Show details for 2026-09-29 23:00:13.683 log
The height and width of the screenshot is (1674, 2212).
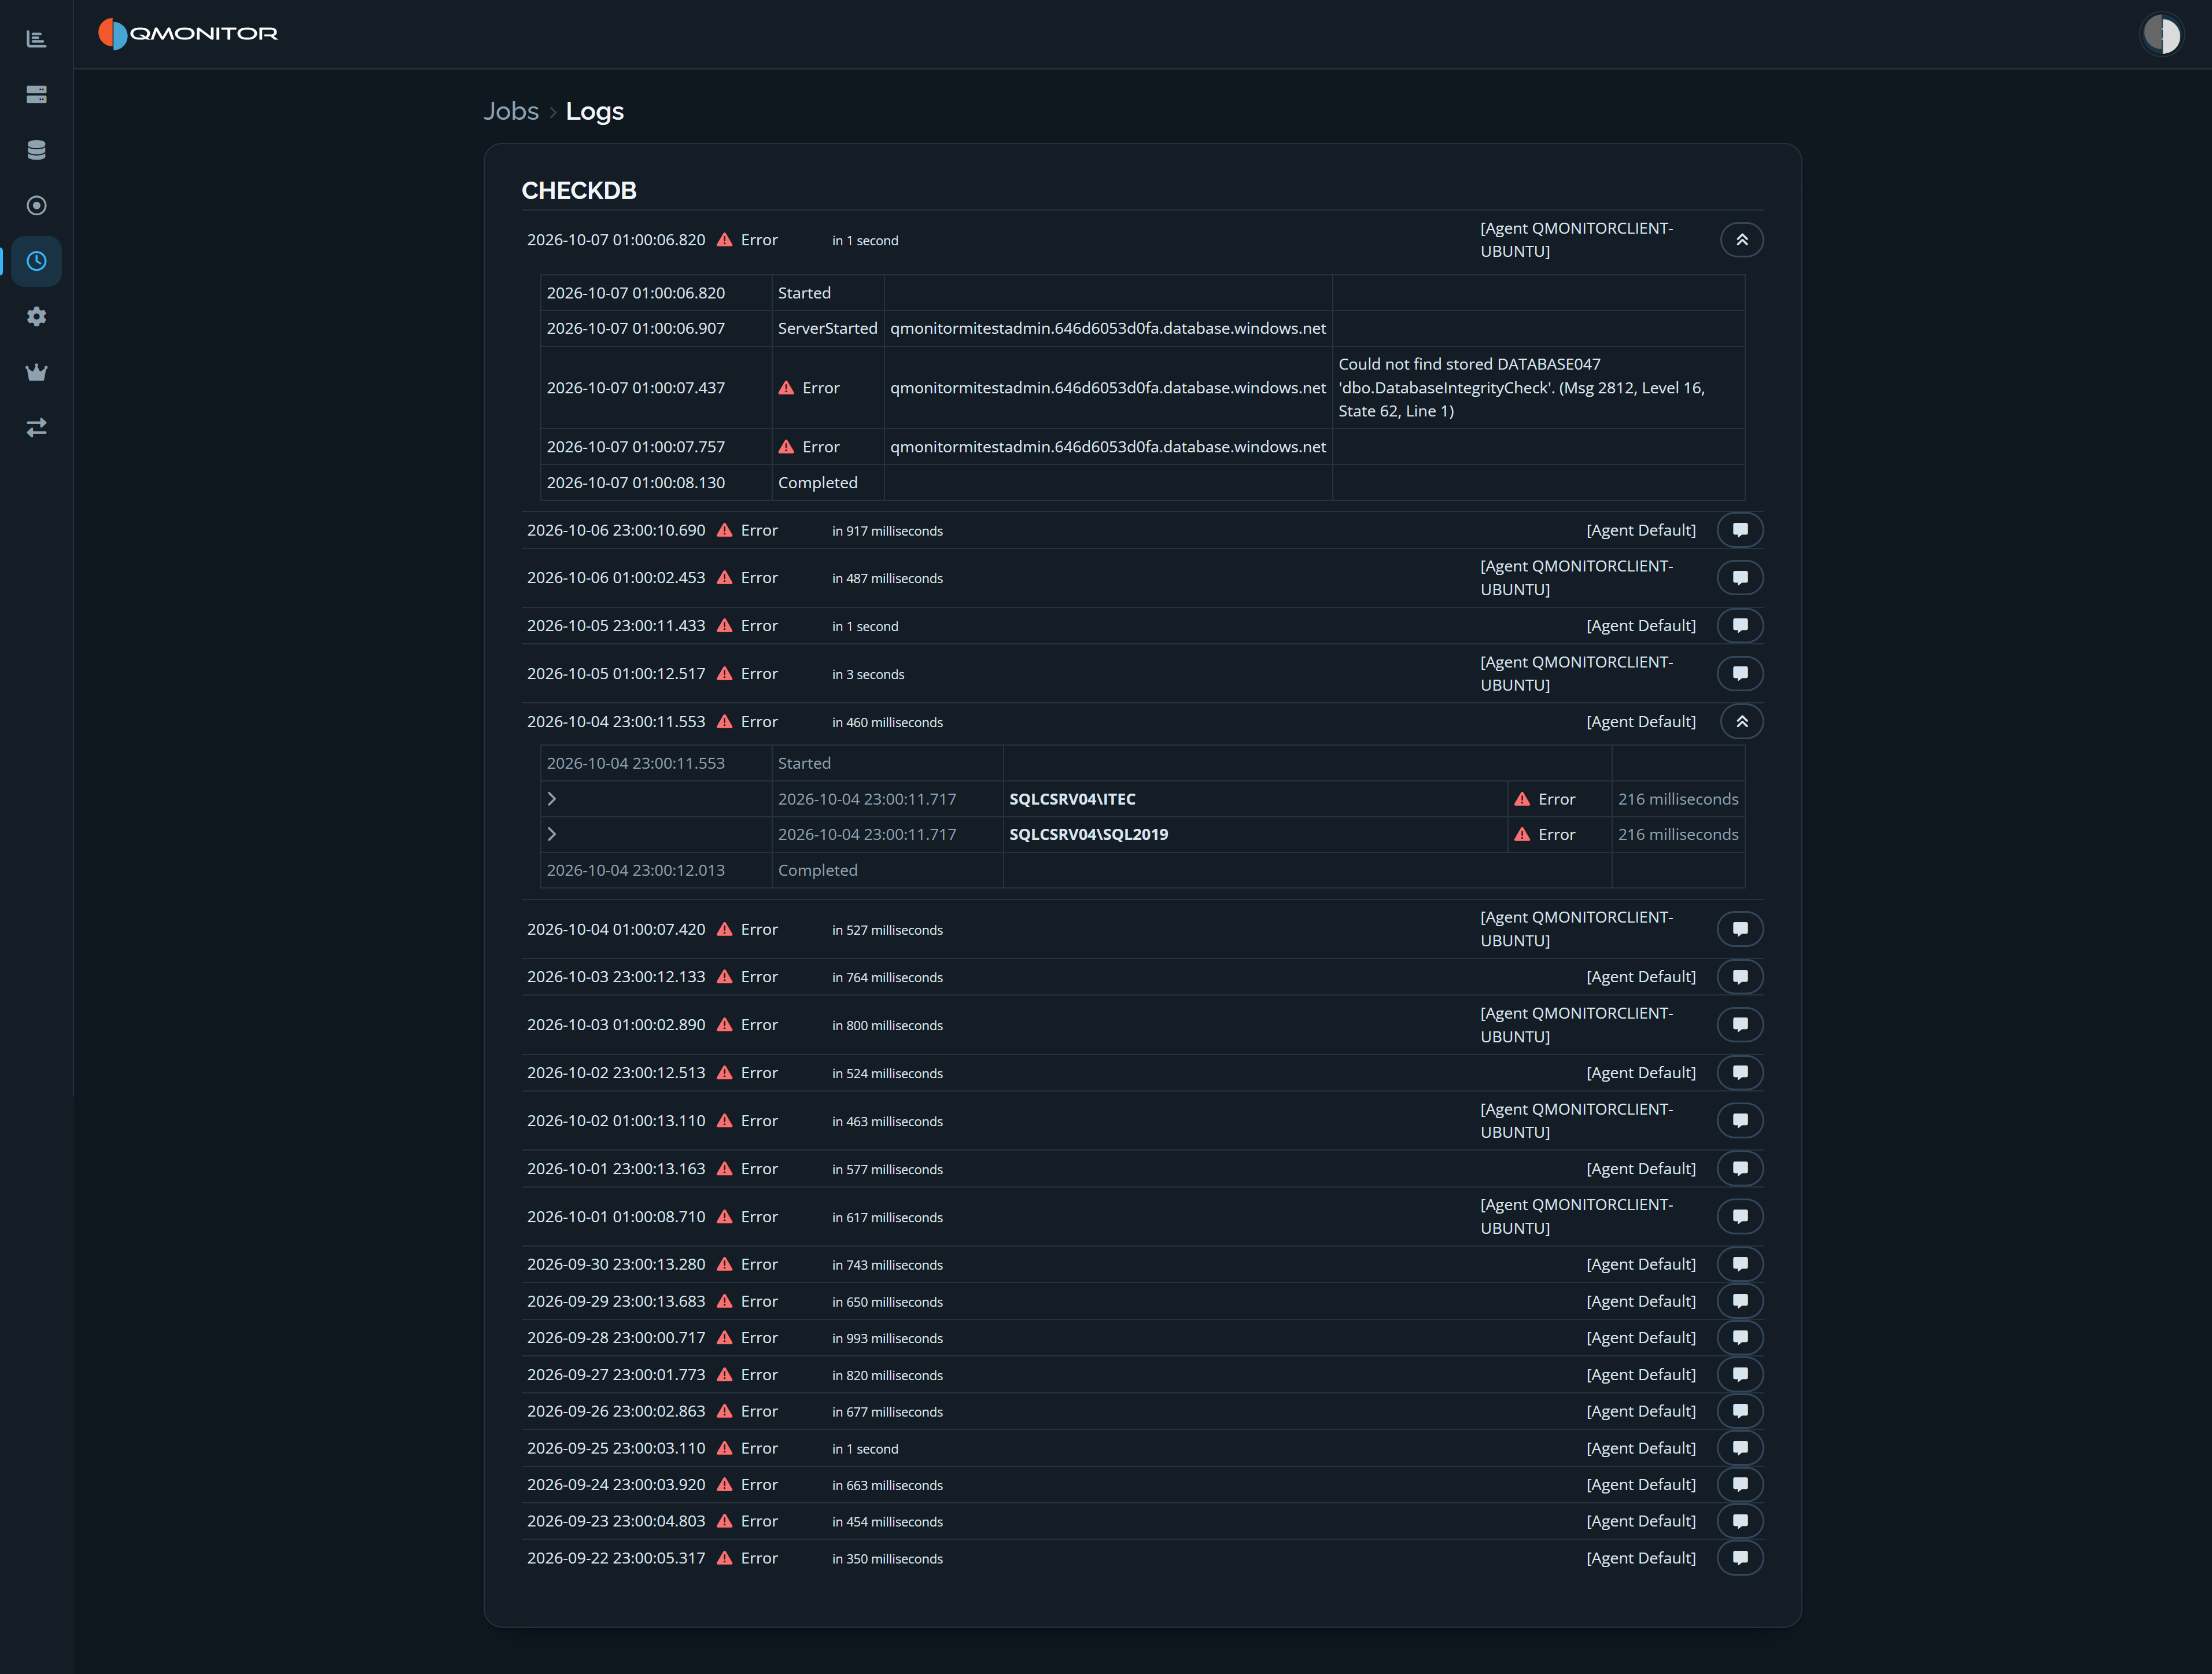(x=1740, y=1301)
